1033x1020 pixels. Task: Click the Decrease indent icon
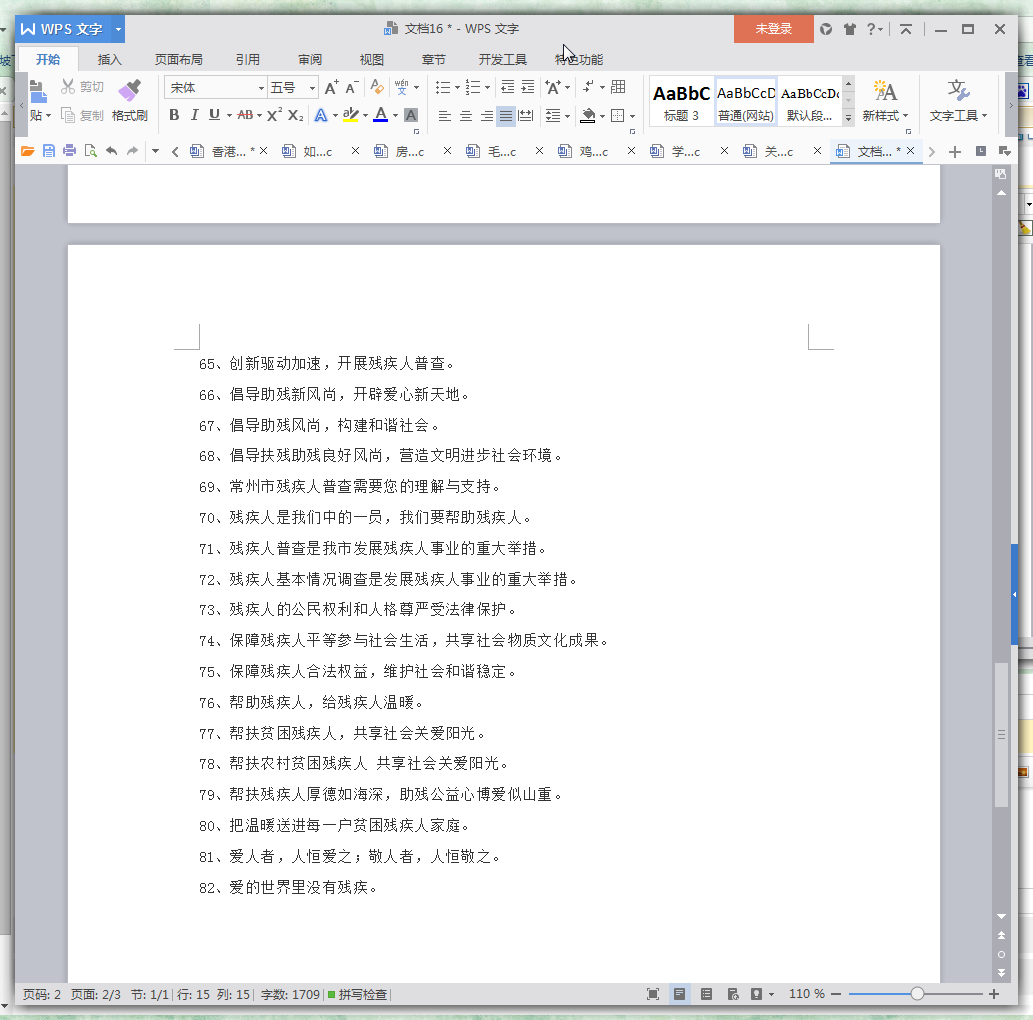(x=507, y=87)
